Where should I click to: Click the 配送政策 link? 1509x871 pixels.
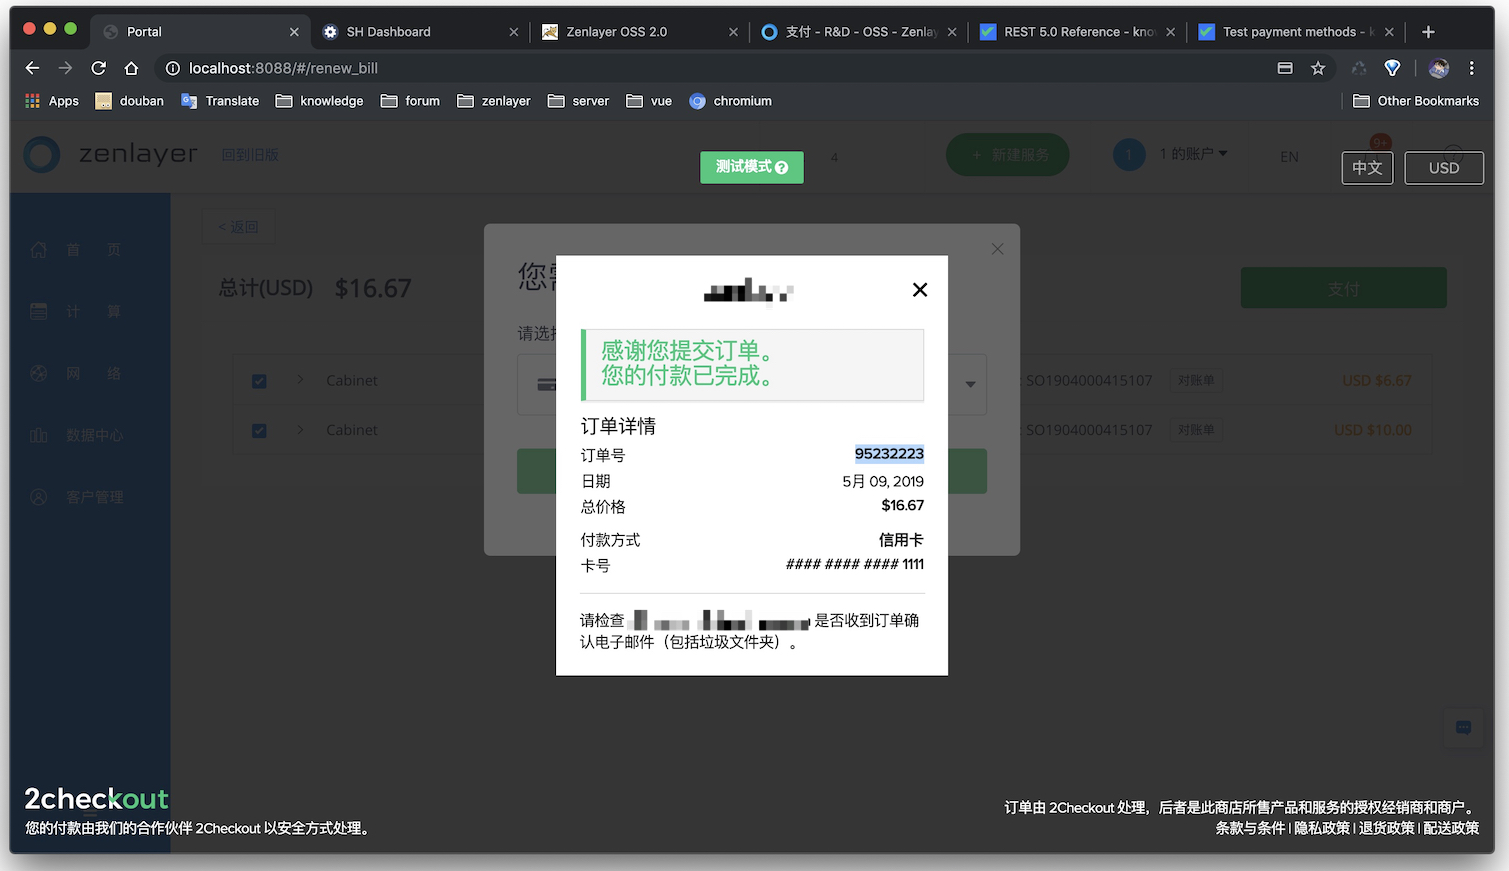coord(1451,828)
